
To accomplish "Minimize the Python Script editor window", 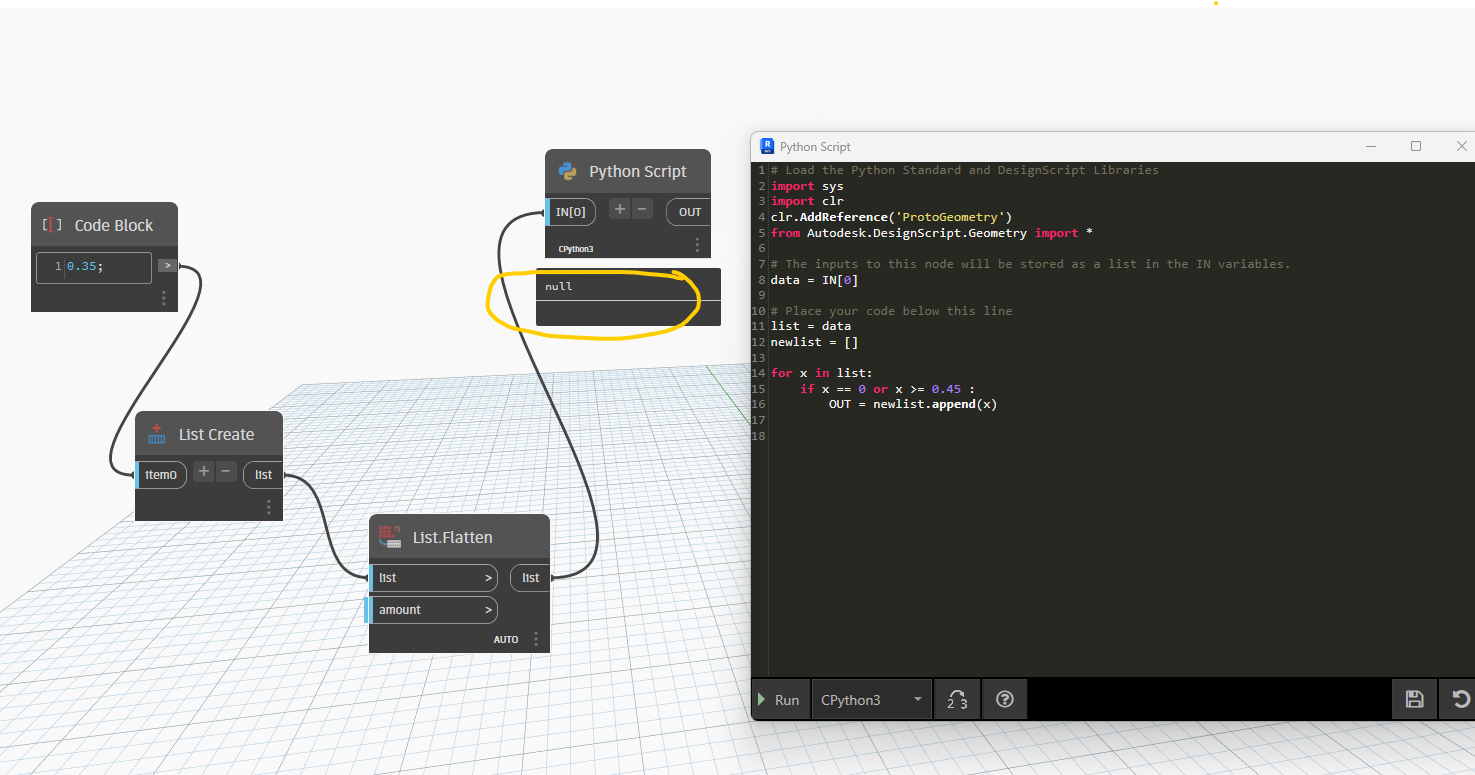I will click(1370, 146).
